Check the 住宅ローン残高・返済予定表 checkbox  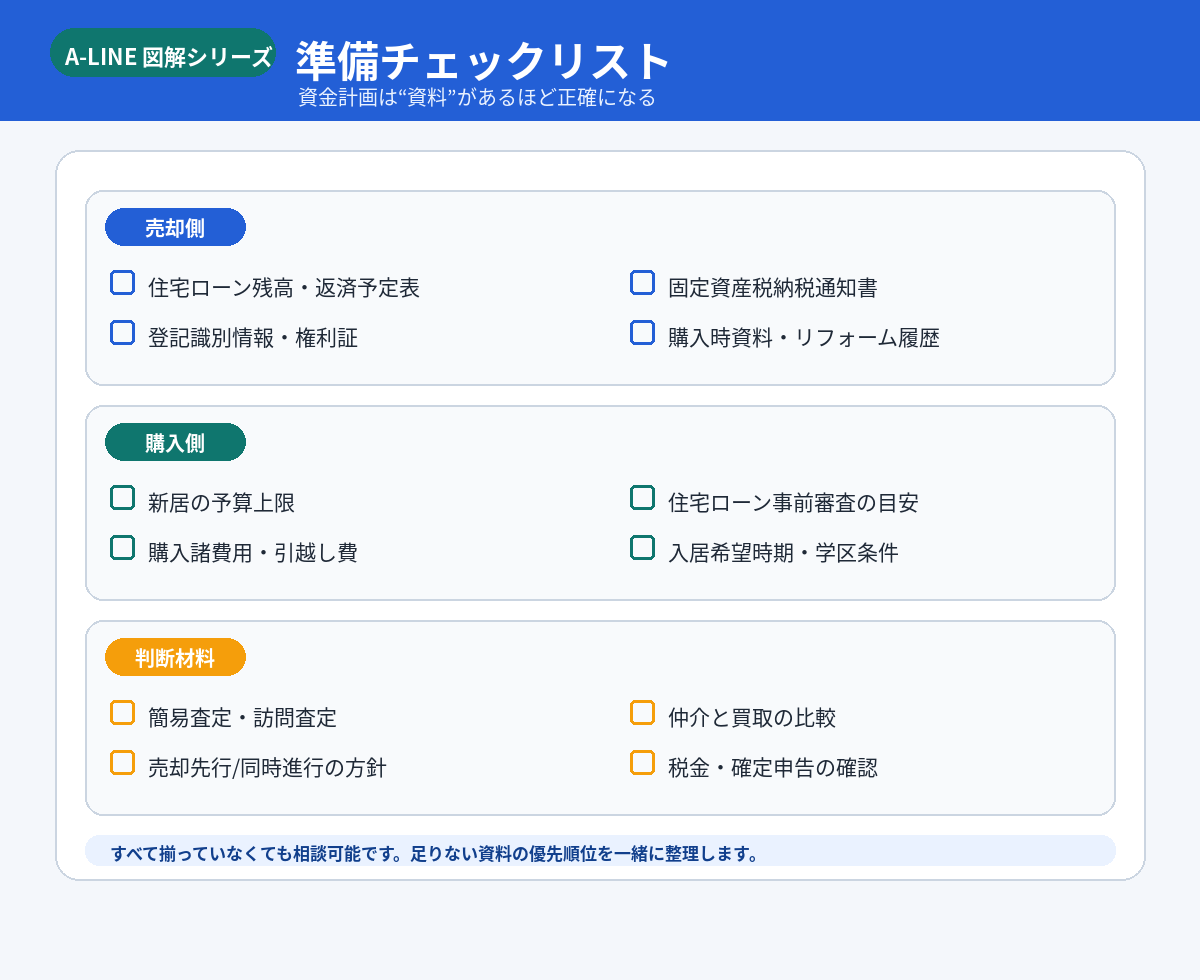pyautogui.click(x=122, y=283)
